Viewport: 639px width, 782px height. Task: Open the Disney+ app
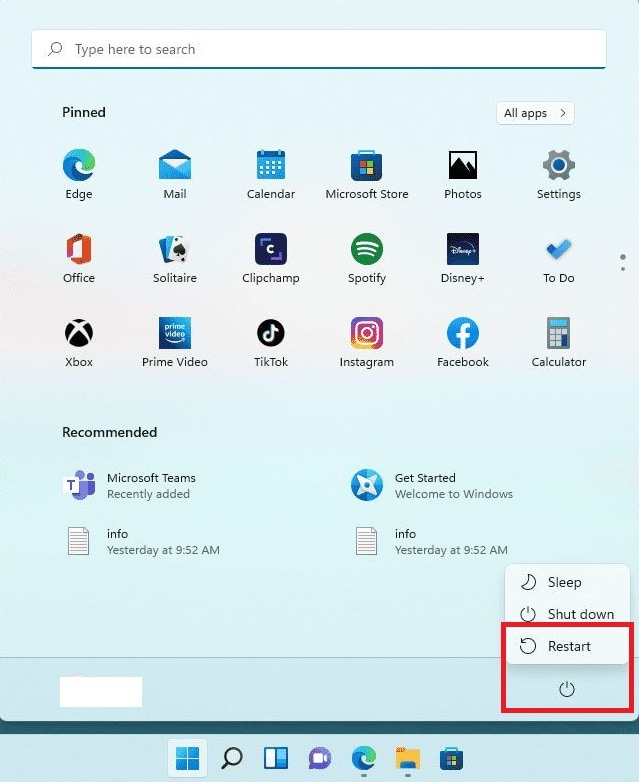(463, 258)
